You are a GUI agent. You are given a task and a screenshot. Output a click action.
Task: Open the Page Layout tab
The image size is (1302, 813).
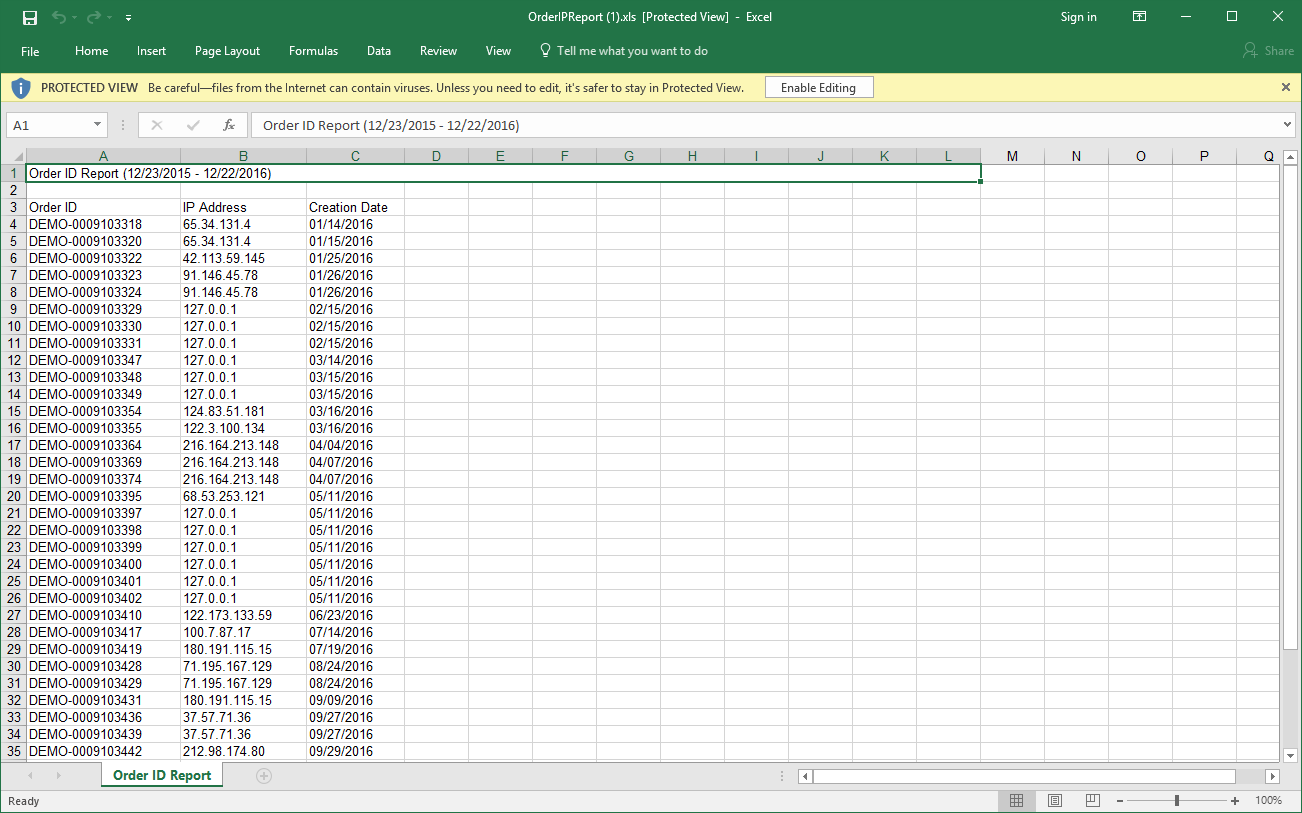click(x=227, y=51)
